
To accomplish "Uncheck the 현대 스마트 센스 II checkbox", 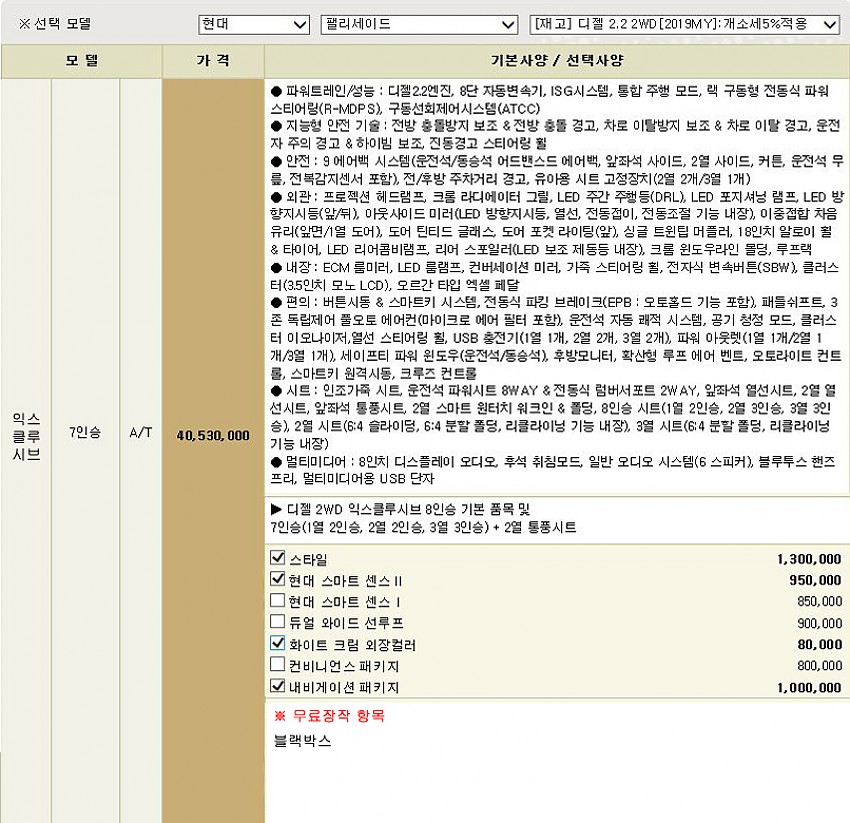I will (x=278, y=579).
